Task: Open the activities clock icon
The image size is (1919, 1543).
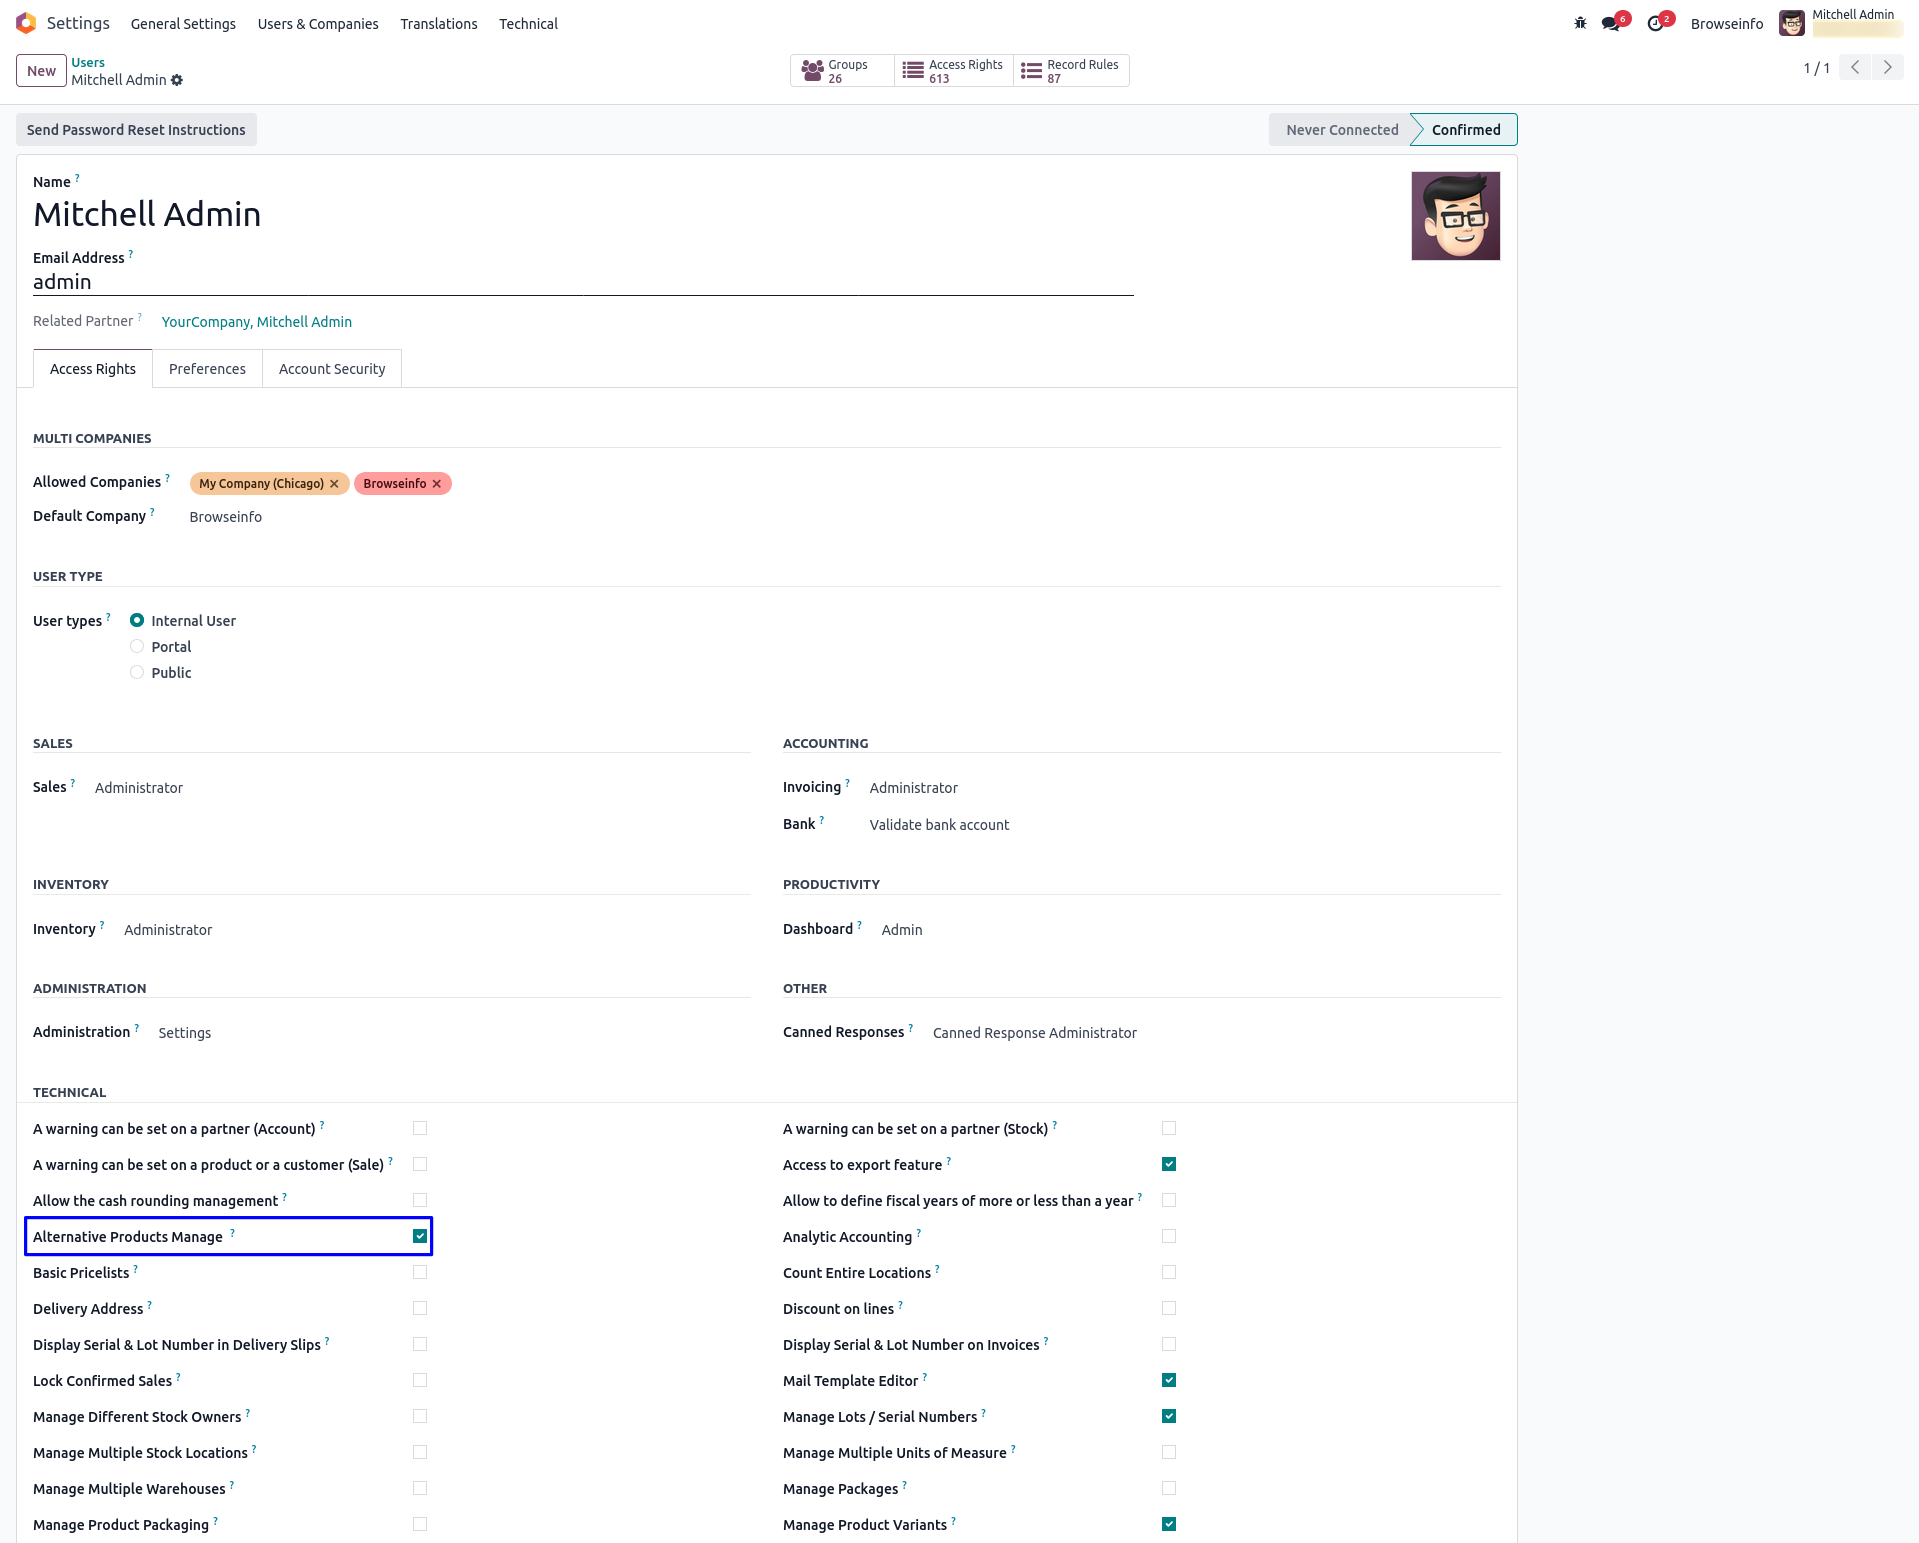Action: coord(1655,23)
